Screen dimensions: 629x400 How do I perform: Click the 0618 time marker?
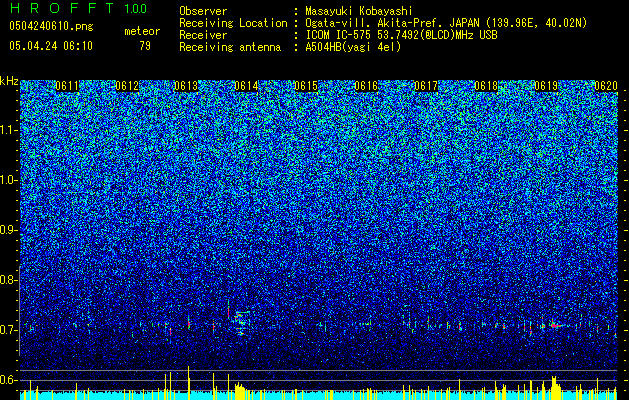(486, 86)
